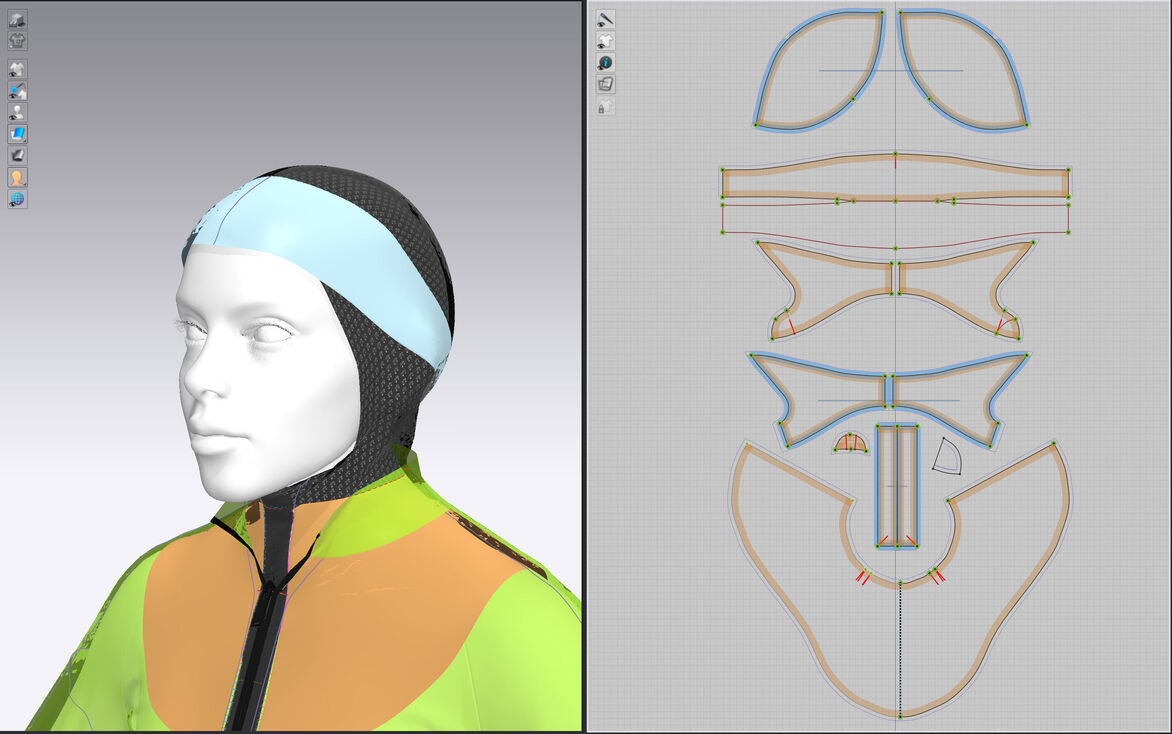Toggle the 3D seamline visibility icon with blue dot
Image resolution: width=1172 pixels, height=734 pixels.
point(18,91)
